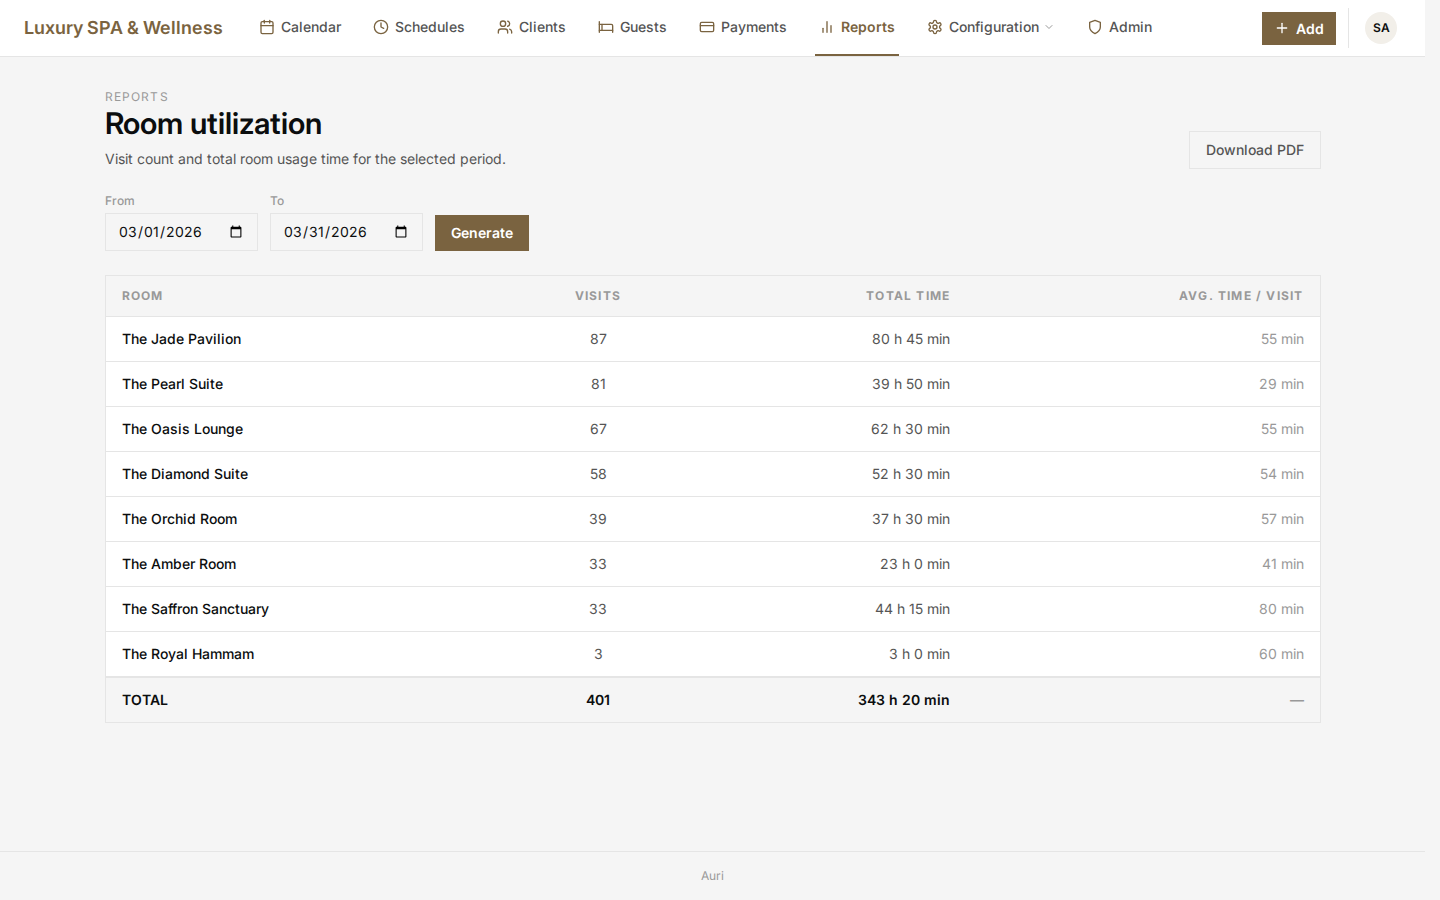The height and width of the screenshot is (900, 1440).
Task: Click the Configuration gear icon
Action: pos(935,27)
